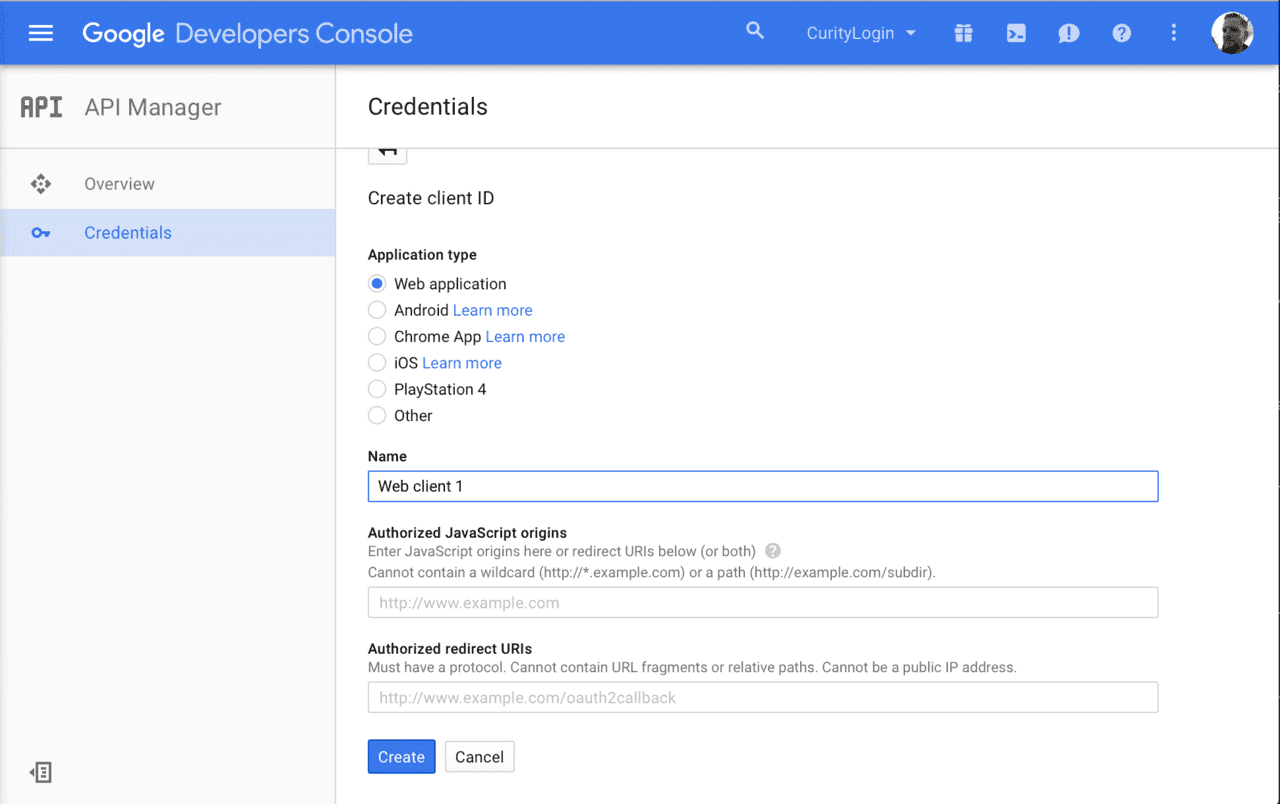Open the Credentials sidebar item
This screenshot has width=1280, height=804.
coord(127,232)
